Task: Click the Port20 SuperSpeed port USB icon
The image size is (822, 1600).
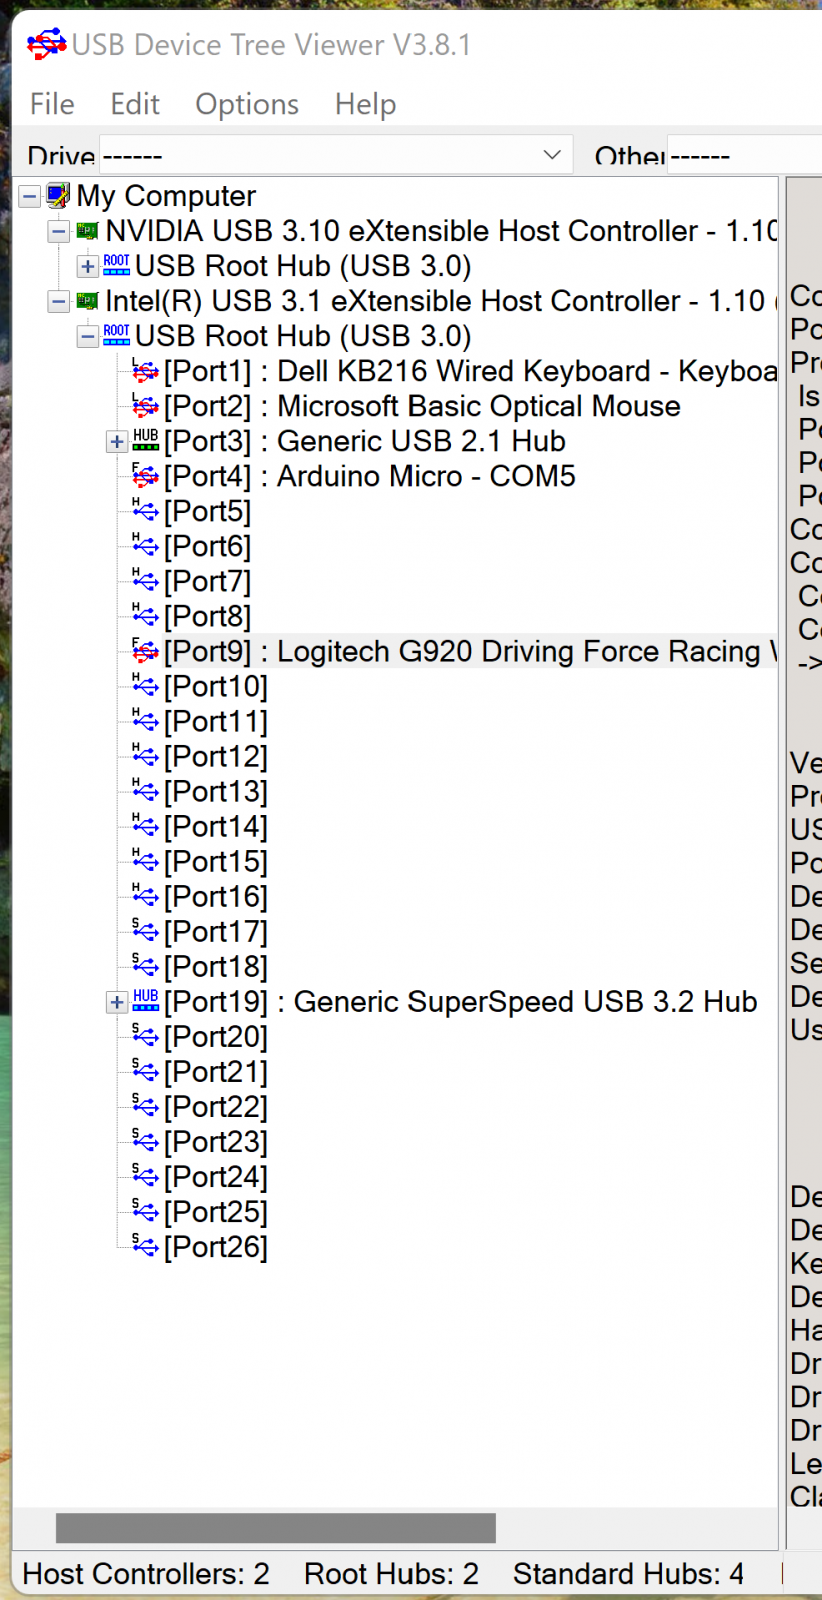Action: point(145,1036)
